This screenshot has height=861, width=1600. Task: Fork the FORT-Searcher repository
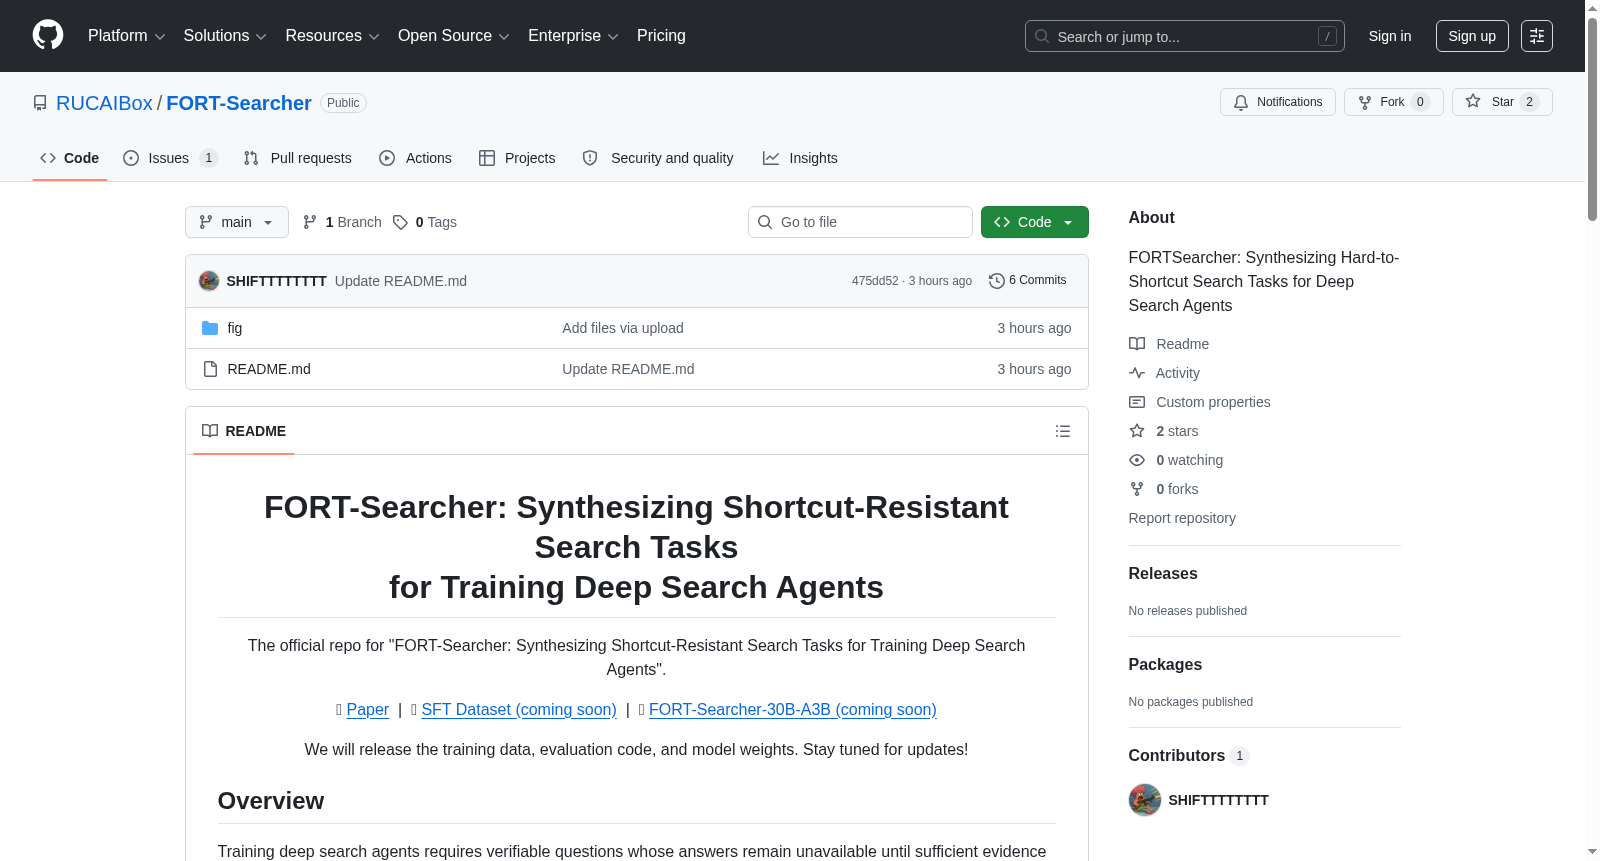[x=1394, y=102]
